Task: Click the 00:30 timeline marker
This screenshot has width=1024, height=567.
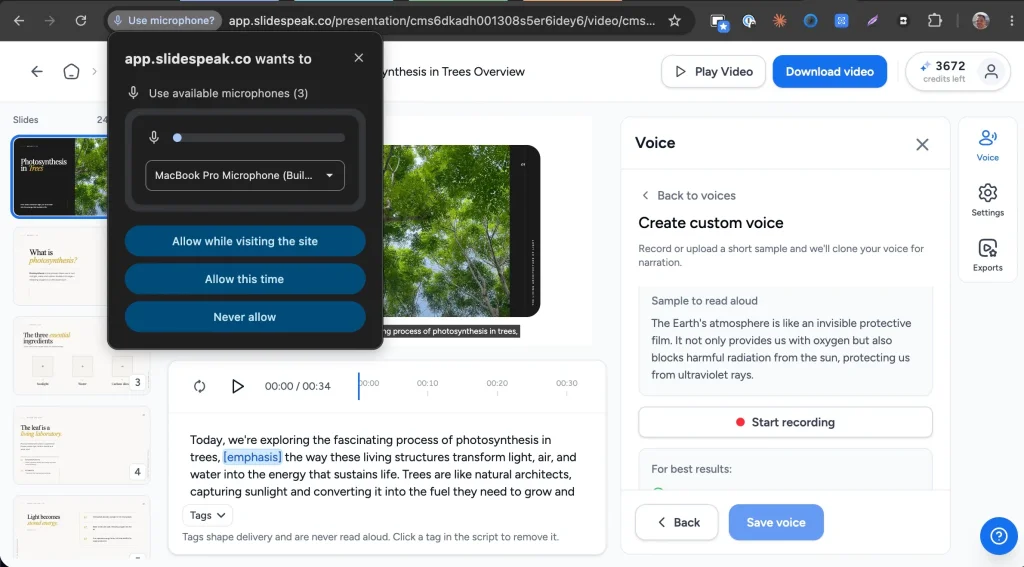Action: click(x=566, y=383)
